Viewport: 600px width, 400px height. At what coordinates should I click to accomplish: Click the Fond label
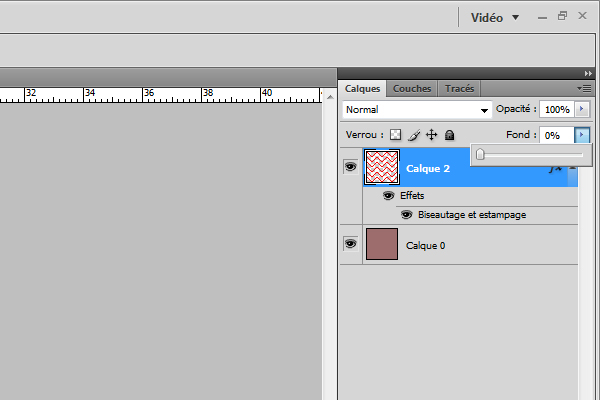(x=520, y=135)
